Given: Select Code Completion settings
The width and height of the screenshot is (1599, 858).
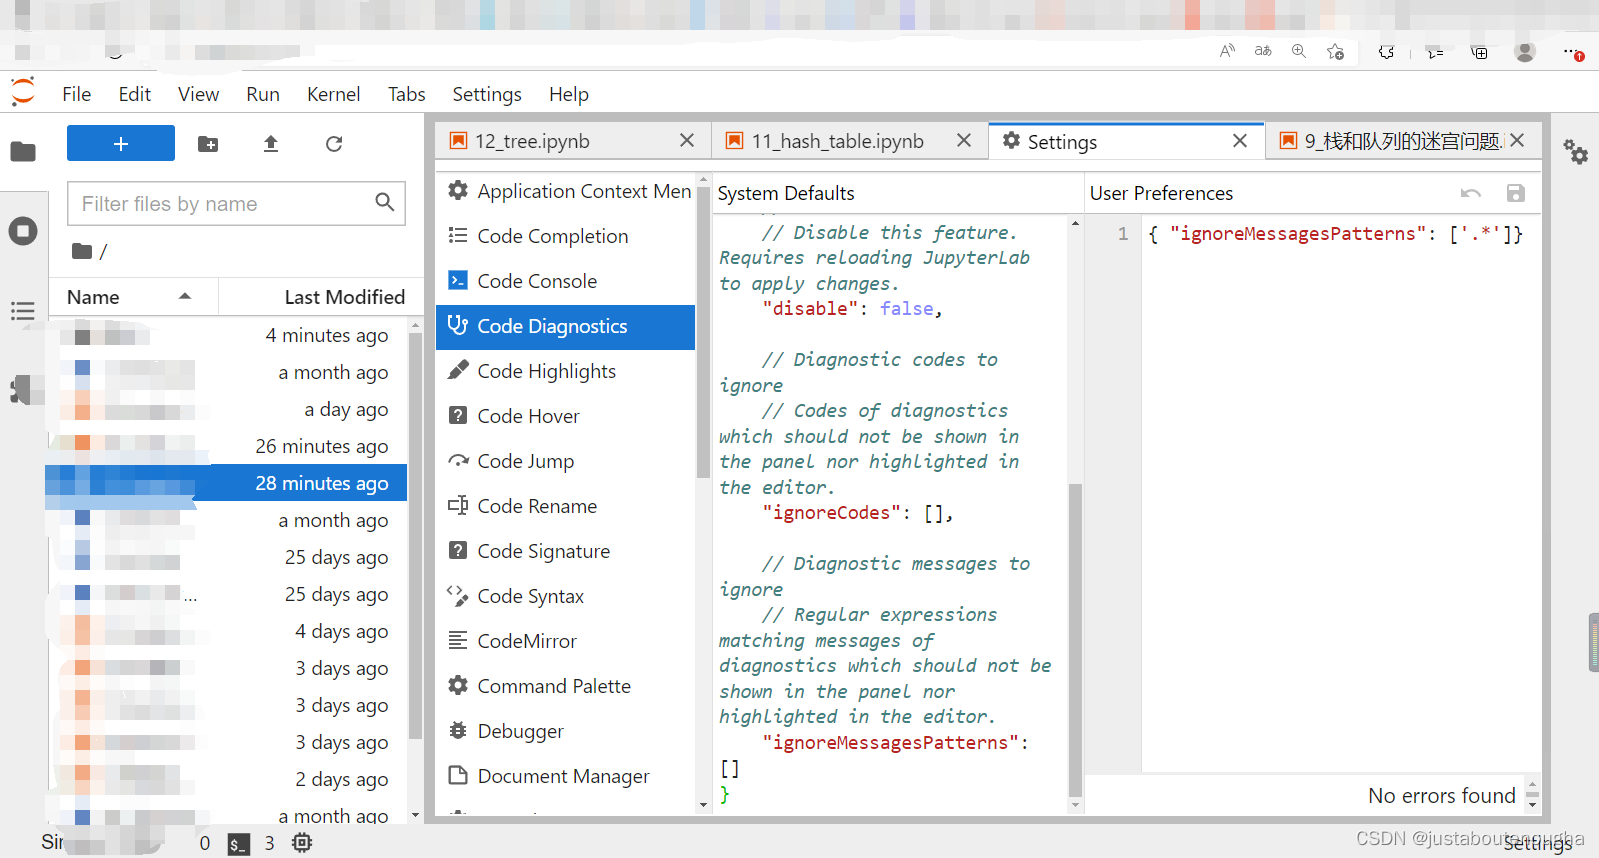Looking at the screenshot, I should coord(565,236).
